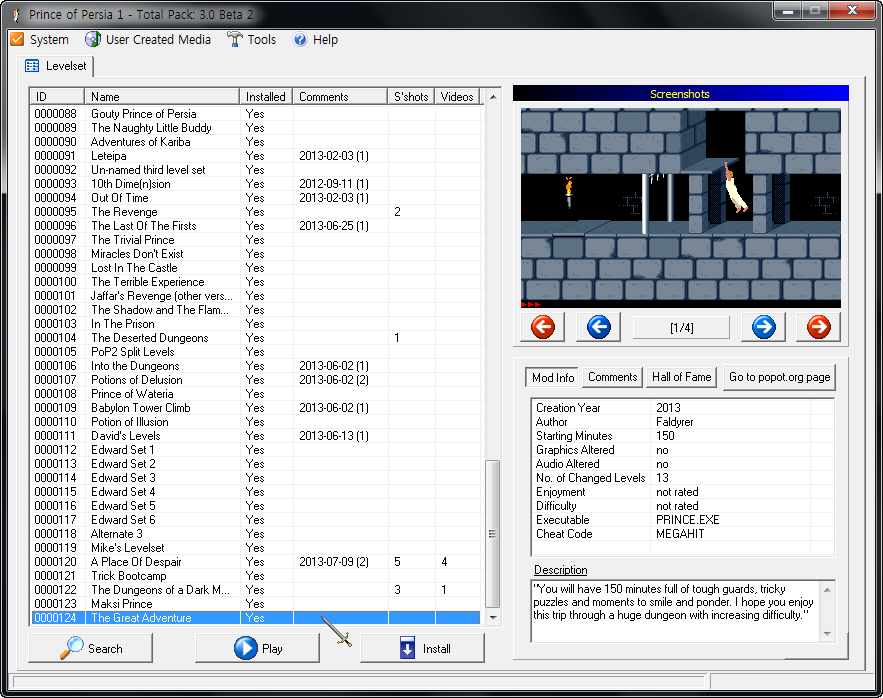The height and width of the screenshot is (698, 883).
Task: Click the Help question mark icon
Action: (x=300, y=39)
